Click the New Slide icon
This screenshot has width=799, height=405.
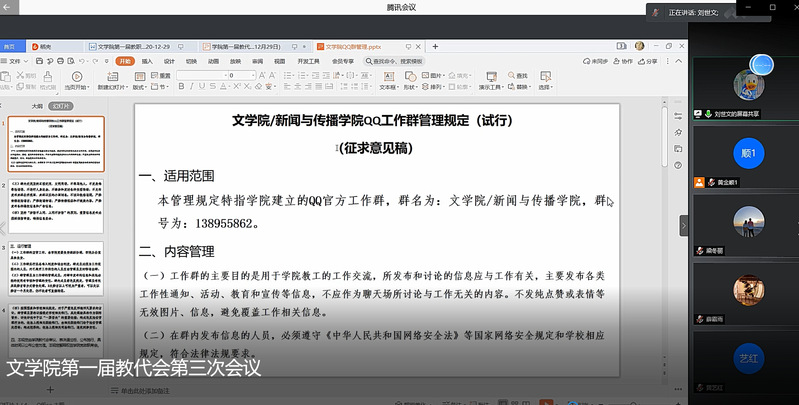coord(113,77)
